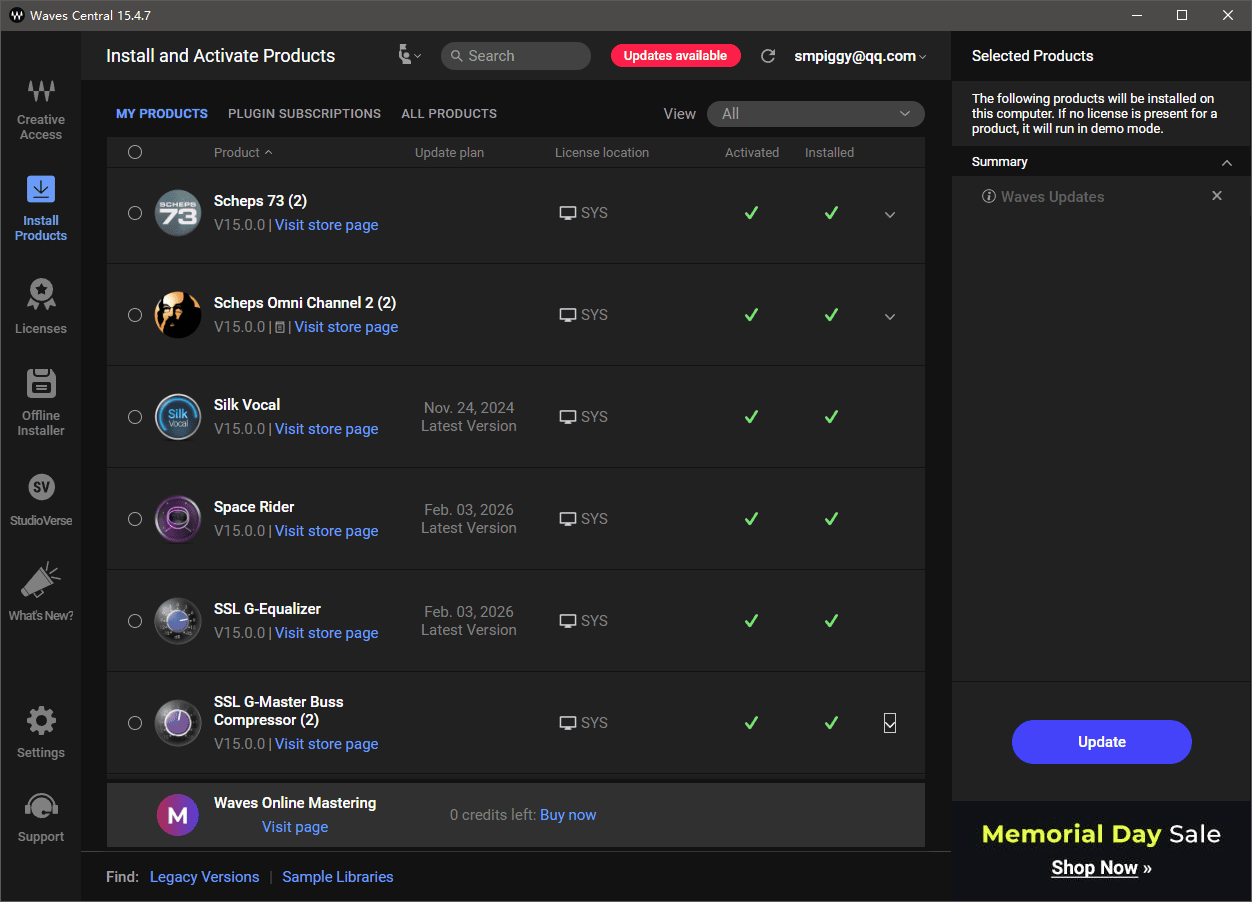Switch to the PLUGIN SUBSCRIPTIONS tab
Image resolution: width=1252 pixels, height=902 pixels.
click(304, 114)
